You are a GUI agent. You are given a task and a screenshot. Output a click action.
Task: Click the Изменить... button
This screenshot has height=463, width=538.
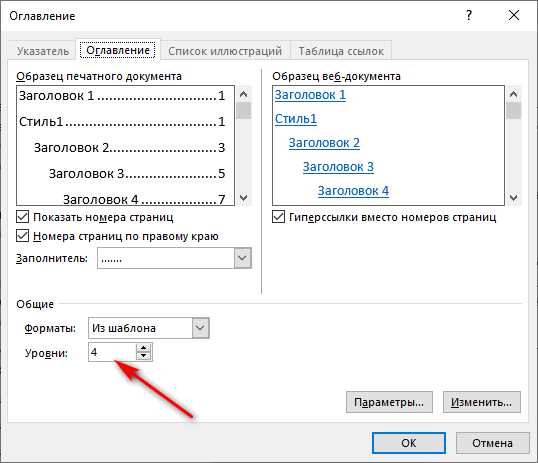pos(481,402)
